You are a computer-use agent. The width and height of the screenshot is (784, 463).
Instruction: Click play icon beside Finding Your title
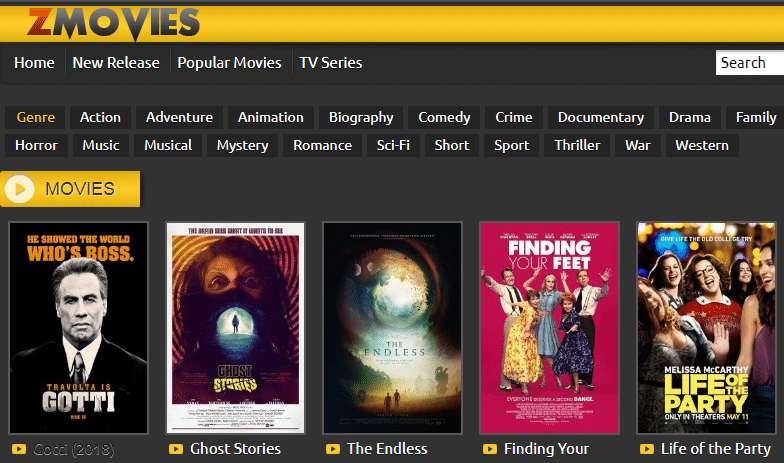point(490,449)
